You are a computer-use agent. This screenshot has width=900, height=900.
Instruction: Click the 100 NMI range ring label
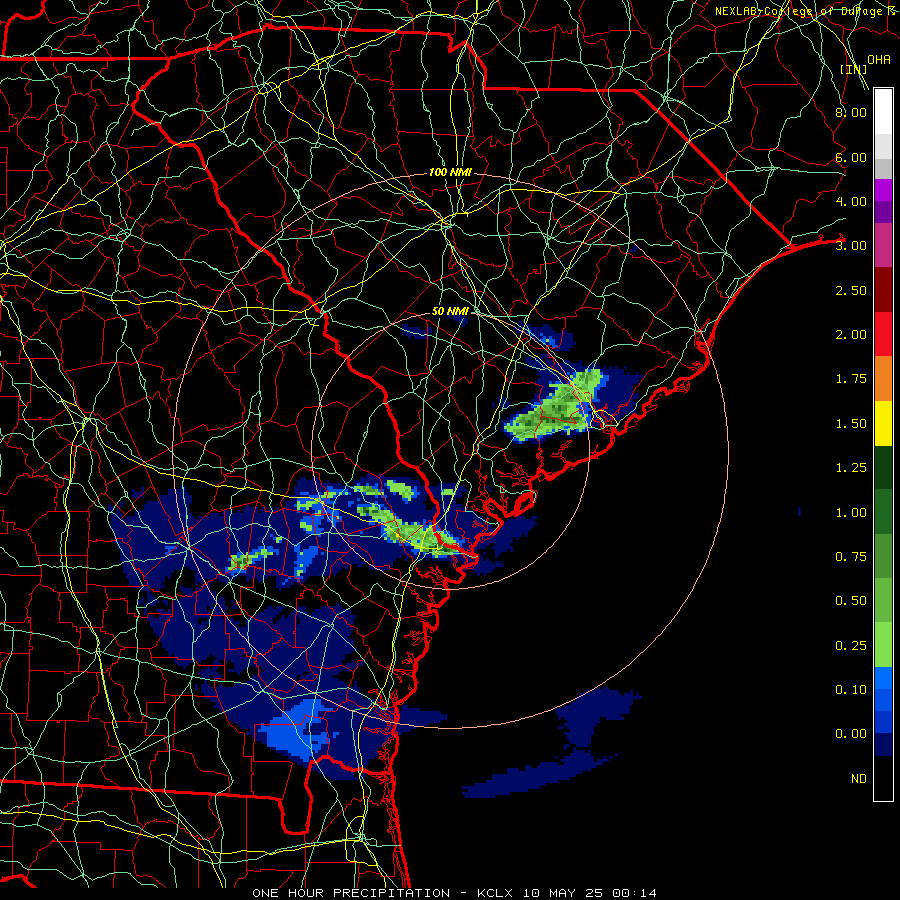click(x=450, y=172)
